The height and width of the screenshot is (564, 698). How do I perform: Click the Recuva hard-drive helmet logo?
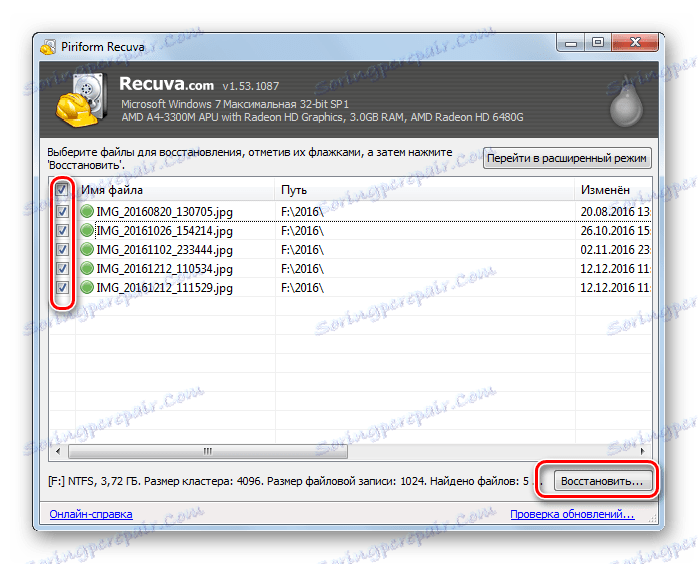[x=82, y=100]
